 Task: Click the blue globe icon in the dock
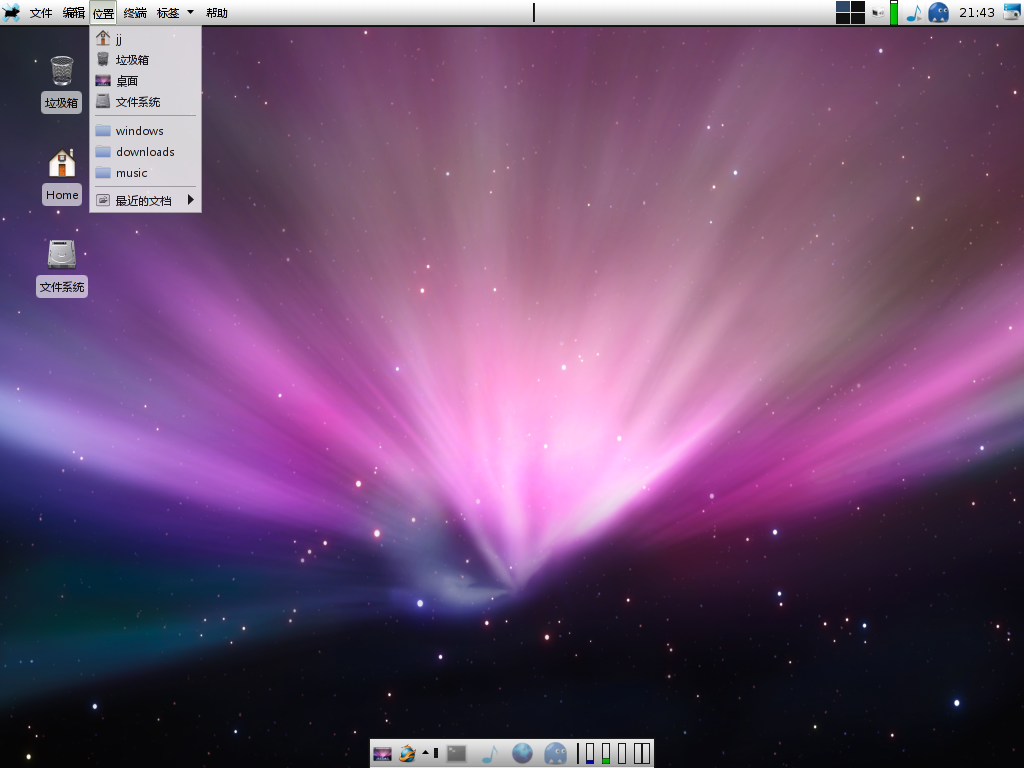click(x=522, y=754)
